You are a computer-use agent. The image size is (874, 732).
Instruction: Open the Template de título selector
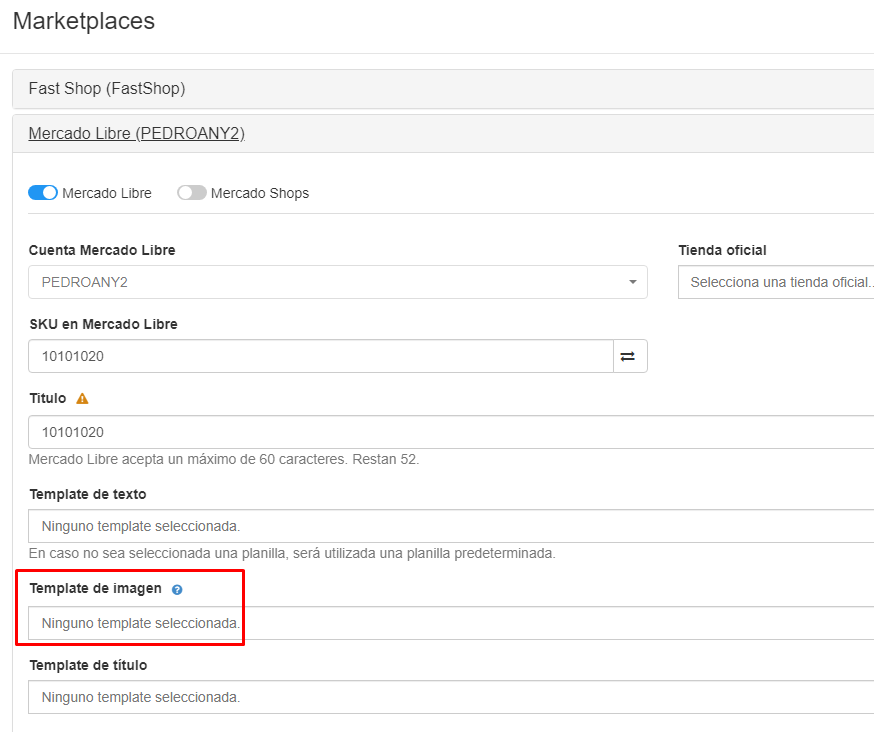(451, 697)
